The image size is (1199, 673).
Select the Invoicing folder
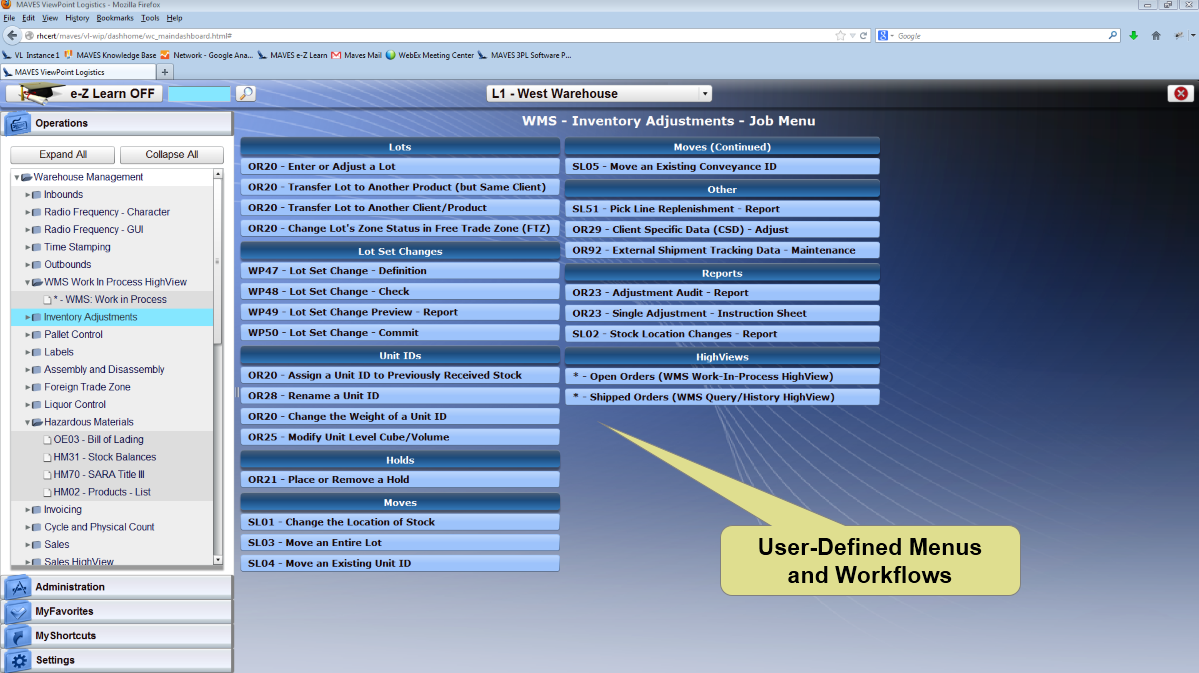(x=63, y=510)
